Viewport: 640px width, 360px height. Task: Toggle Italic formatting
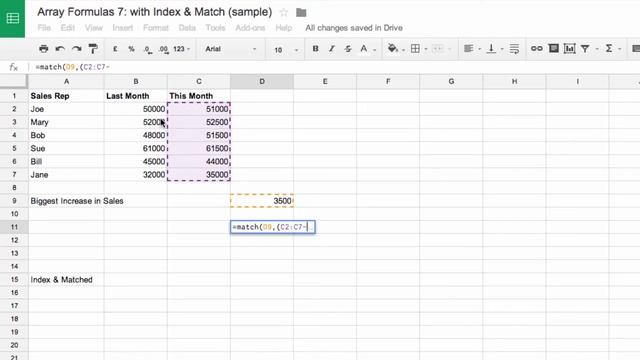[x=331, y=49]
